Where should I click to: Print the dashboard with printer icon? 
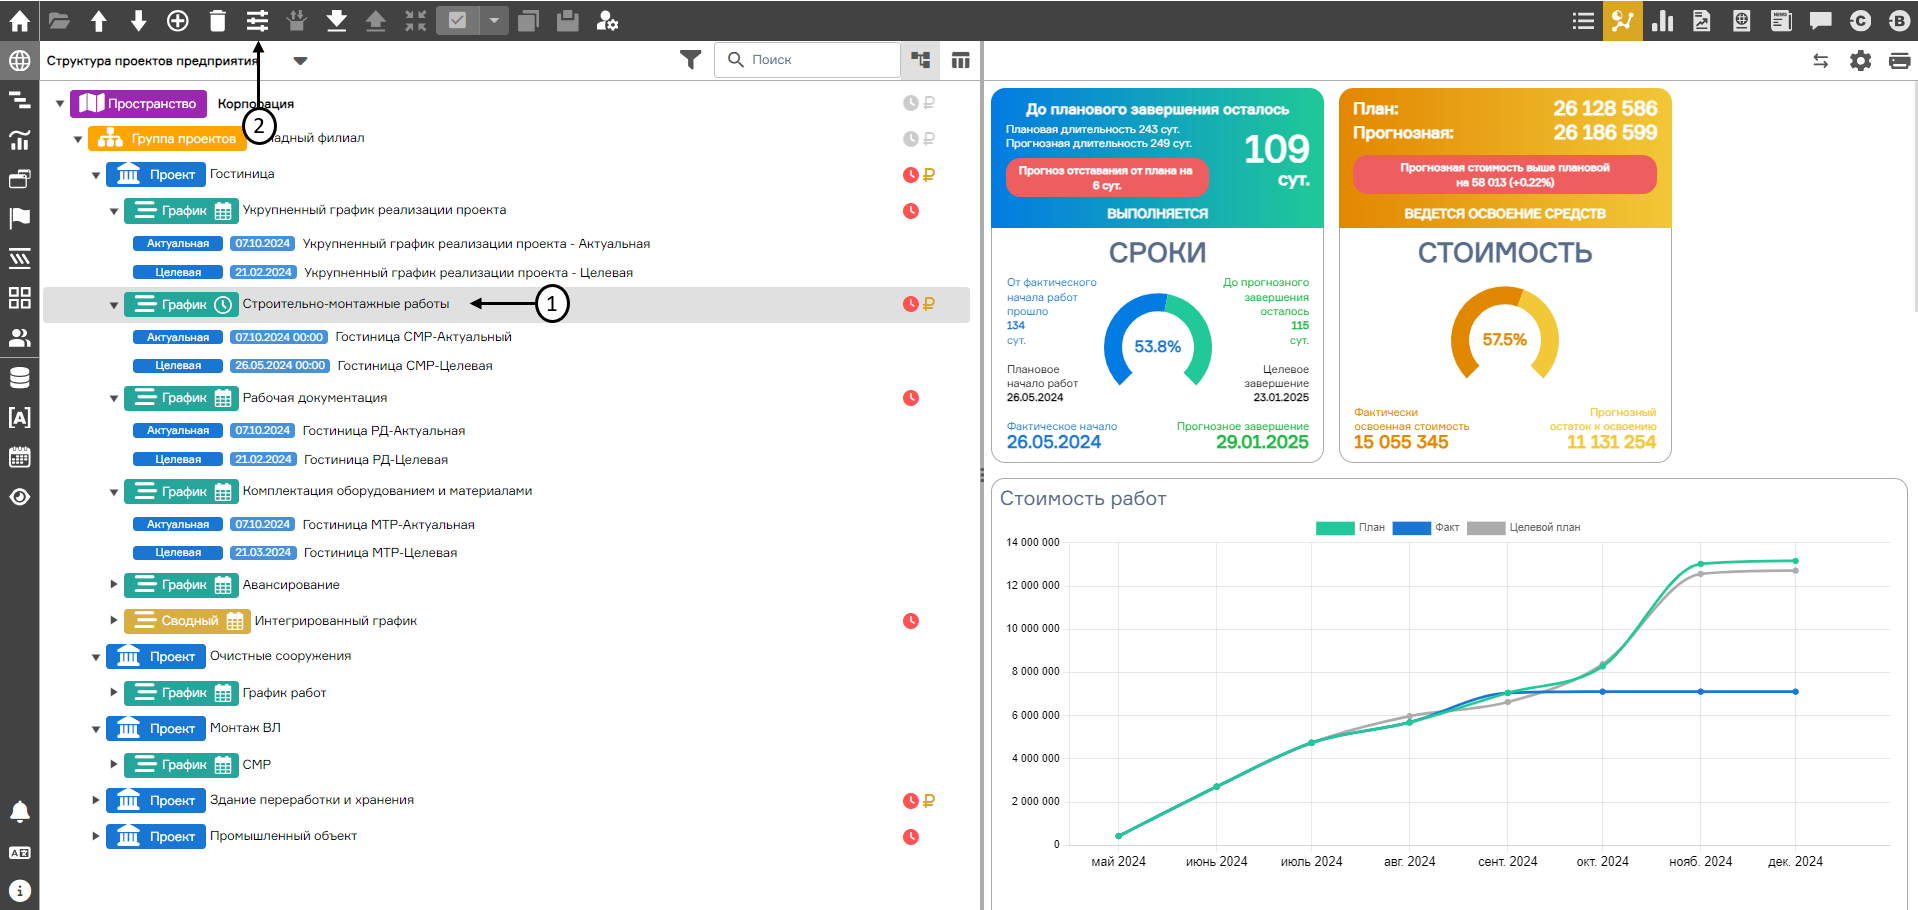point(1900,61)
